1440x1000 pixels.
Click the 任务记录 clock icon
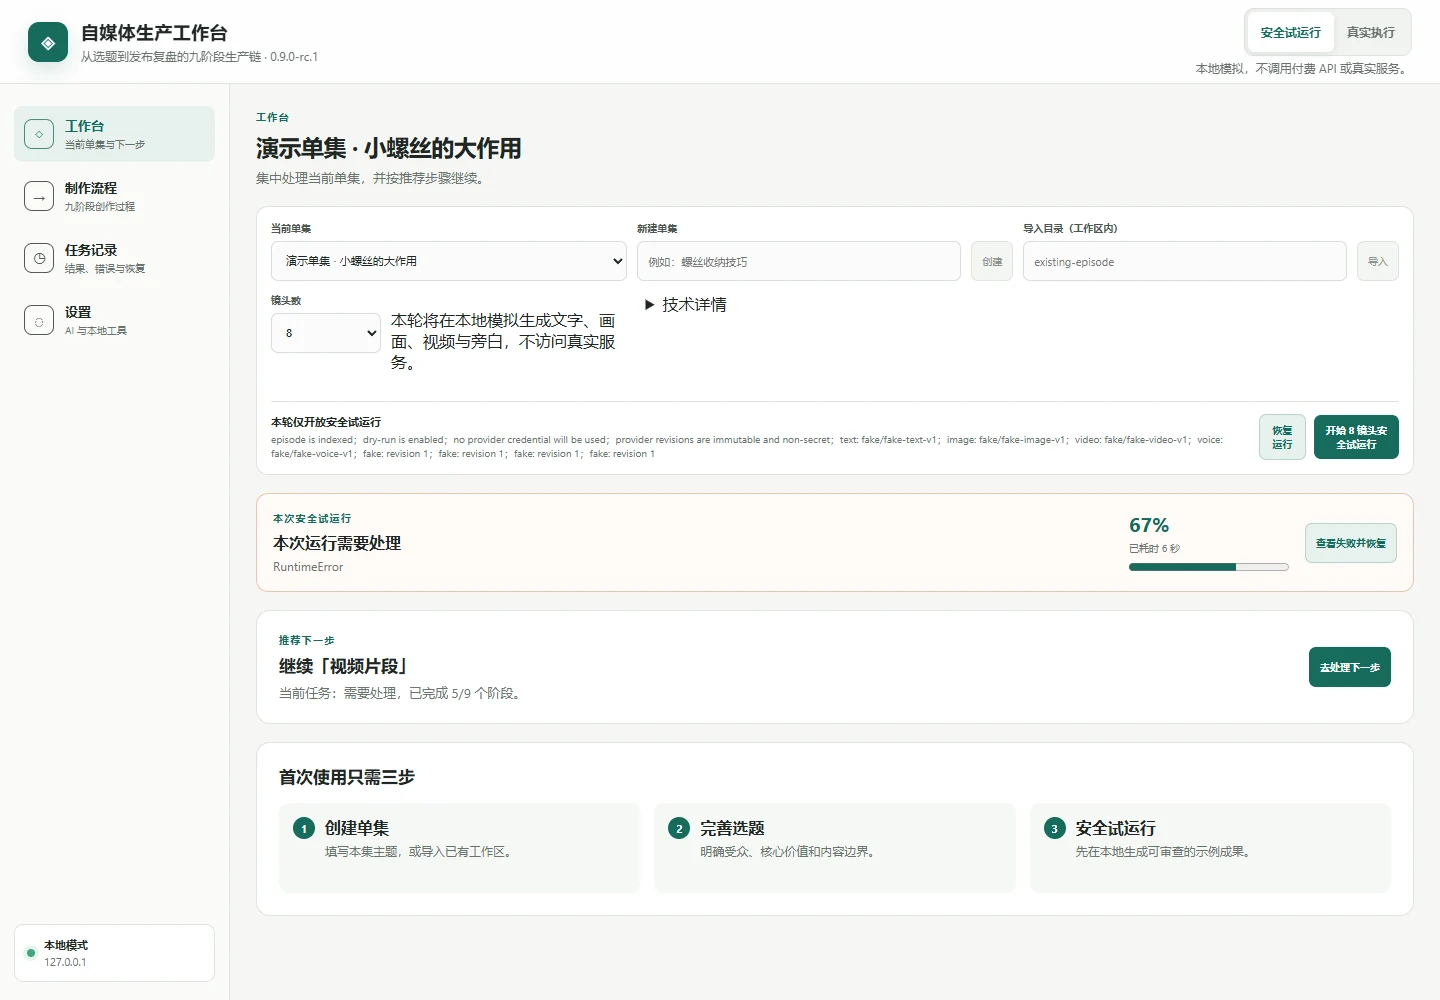pyautogui.click(x=39, y=258)
